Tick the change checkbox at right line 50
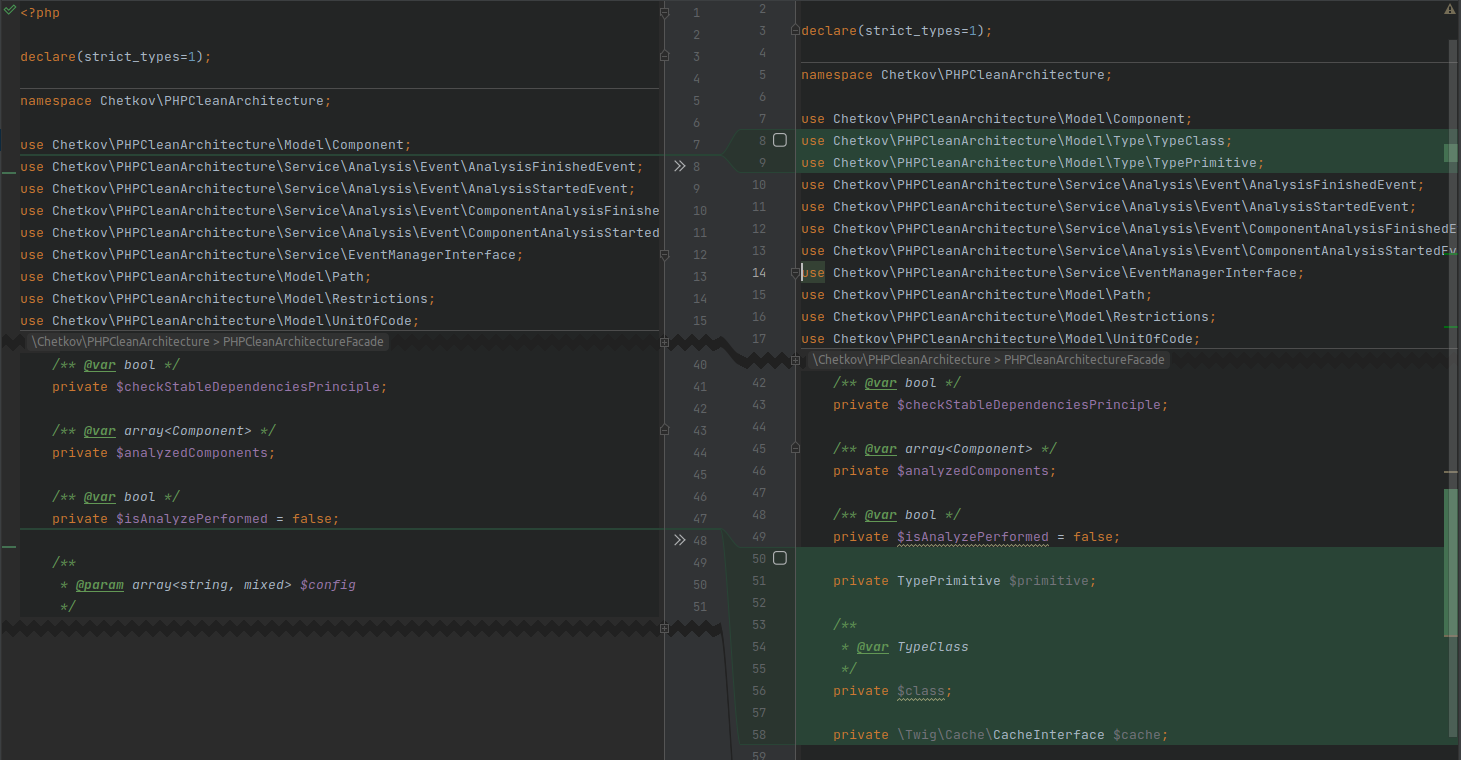Image resolution: width=1461 pixels, height=760 pixels. click(780, 558)
